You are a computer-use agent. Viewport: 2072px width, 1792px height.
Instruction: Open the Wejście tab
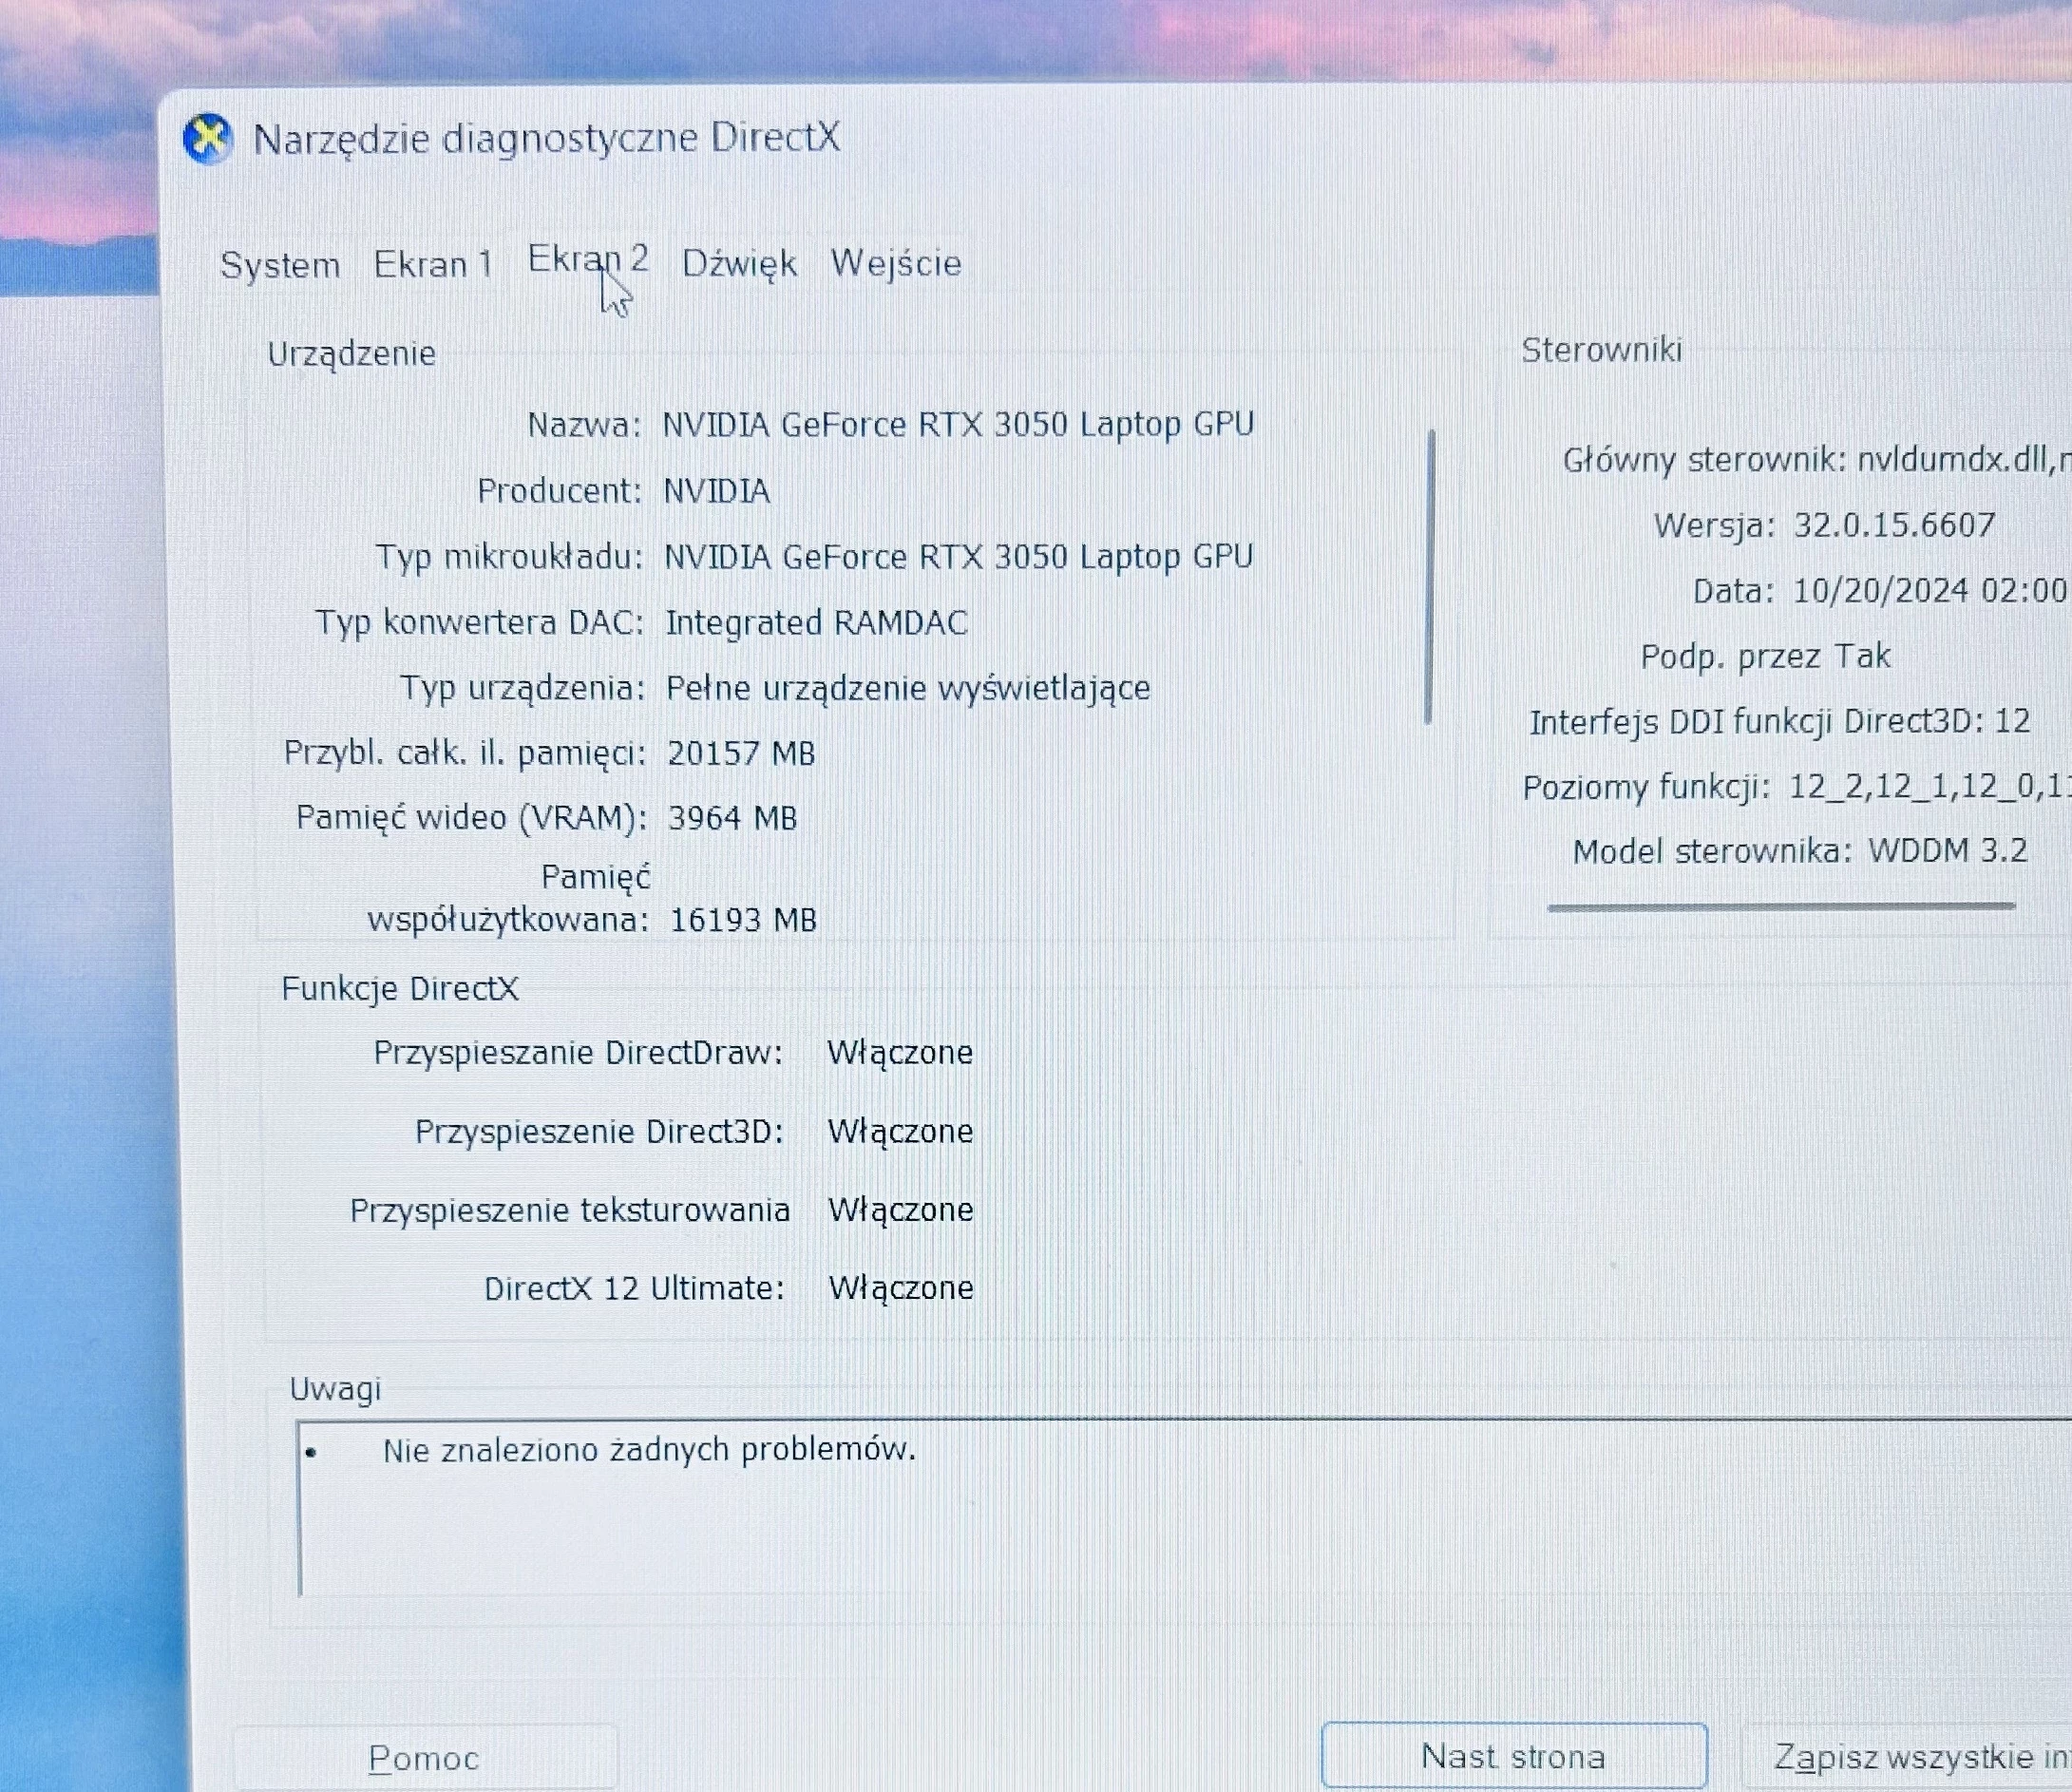tap(896, 263)
